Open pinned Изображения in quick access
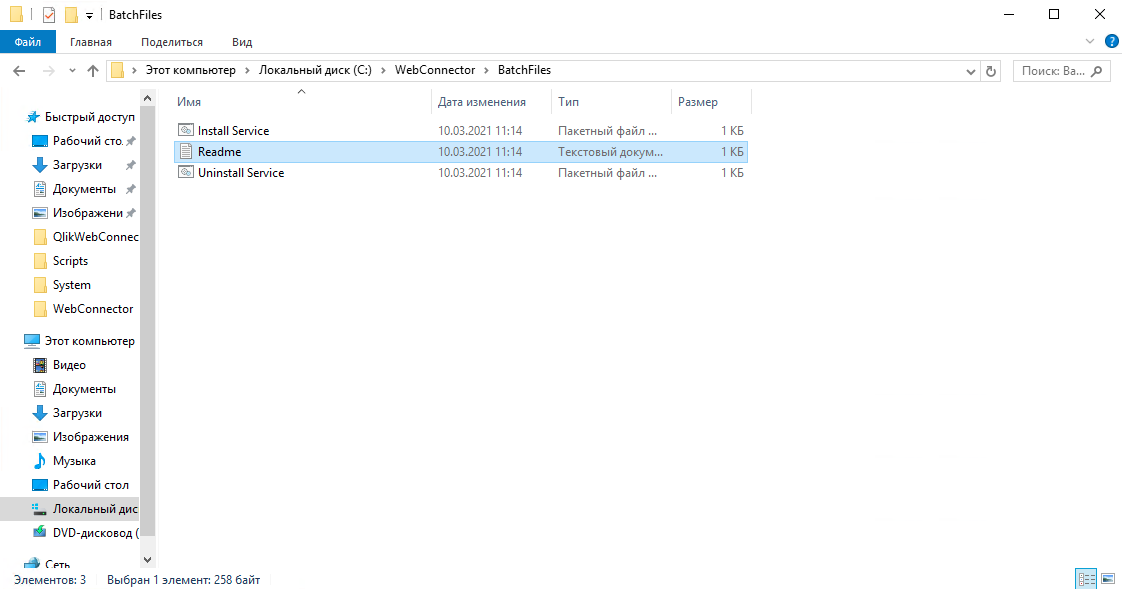This screenshot has width=1122, height=589. (x=87, y=213)
